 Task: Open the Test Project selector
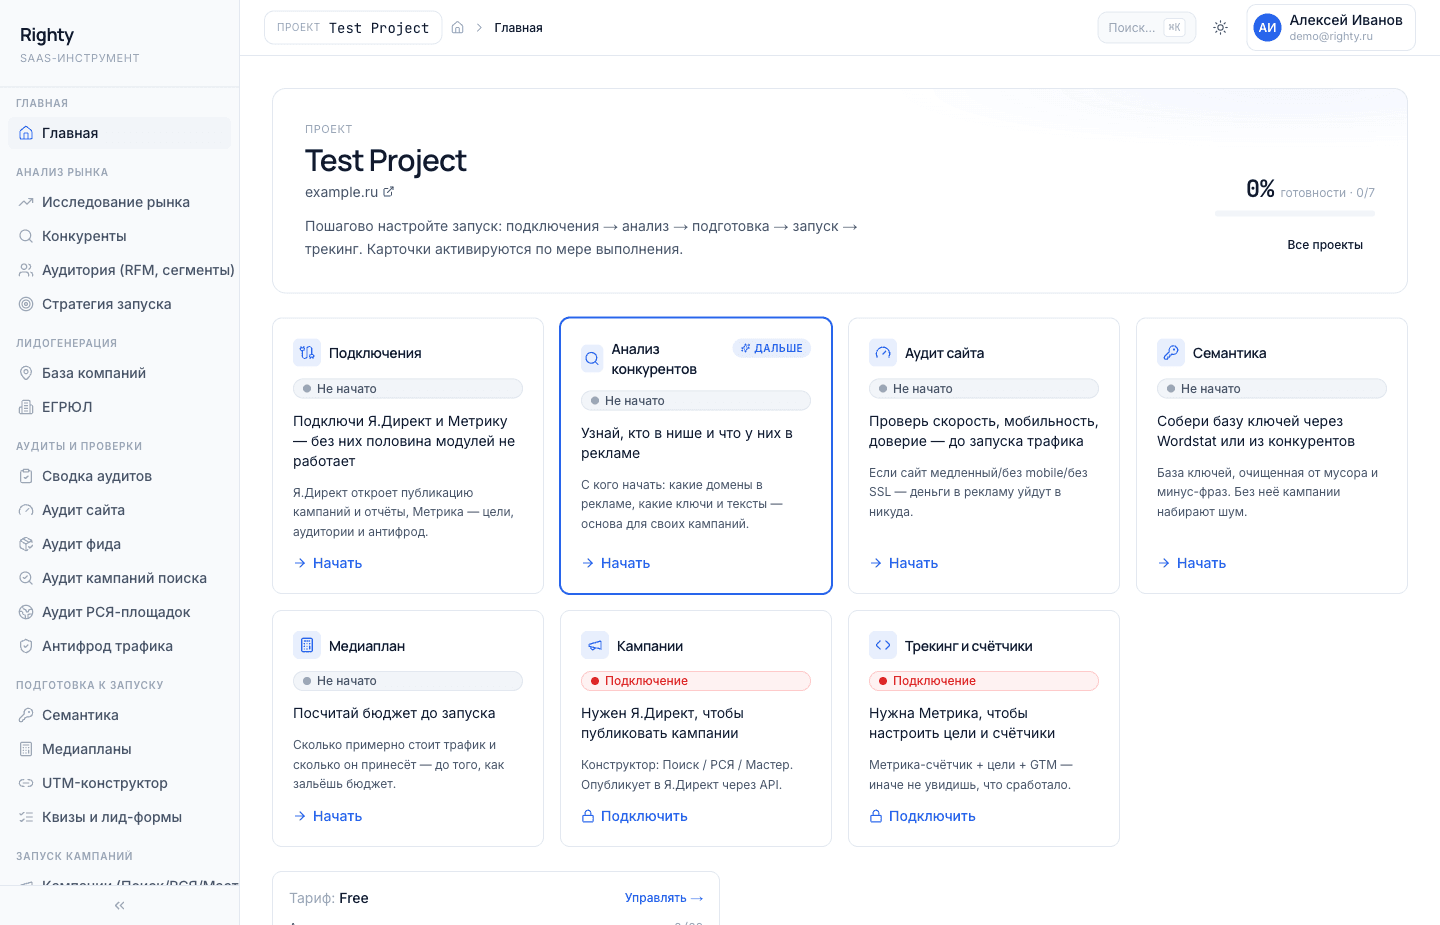[x=353, y=28]
